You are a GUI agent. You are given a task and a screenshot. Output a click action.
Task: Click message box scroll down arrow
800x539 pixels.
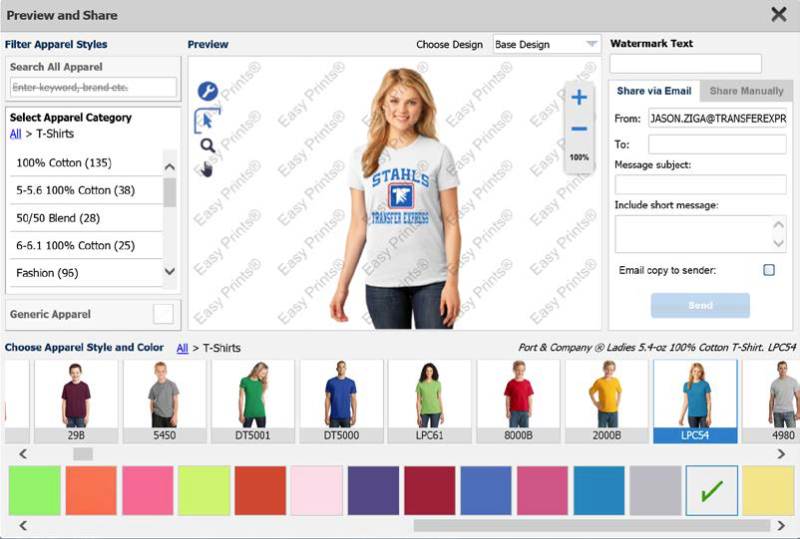779,243
